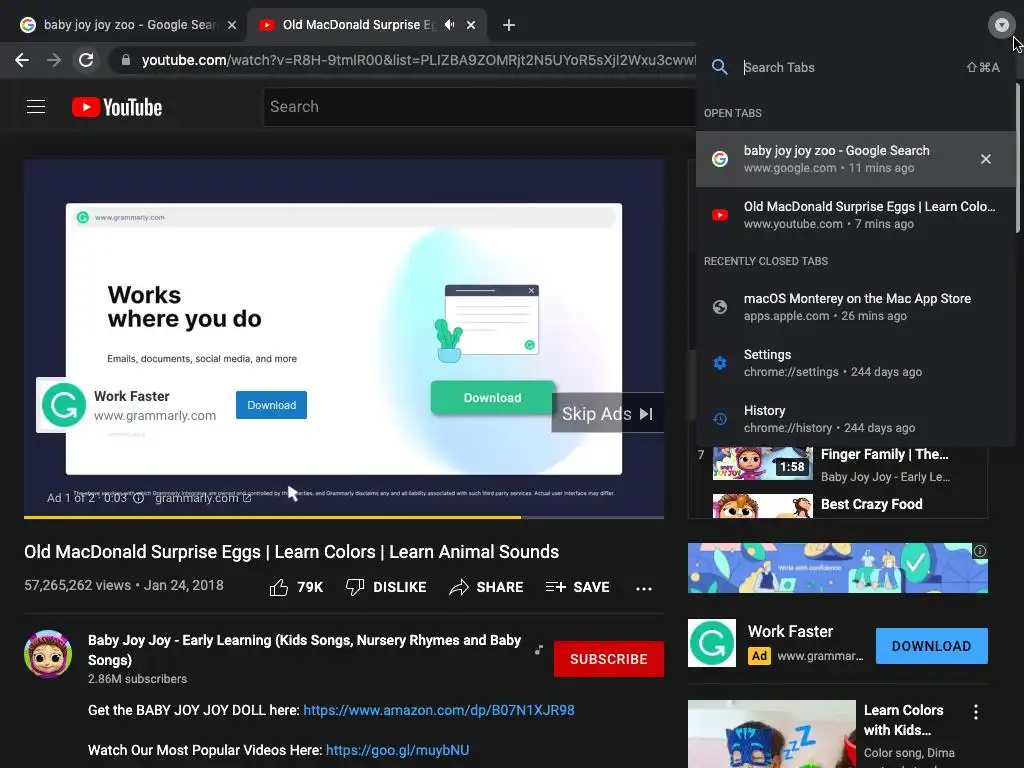Mute the audio icon on the YouTube tab

point(449,25)
